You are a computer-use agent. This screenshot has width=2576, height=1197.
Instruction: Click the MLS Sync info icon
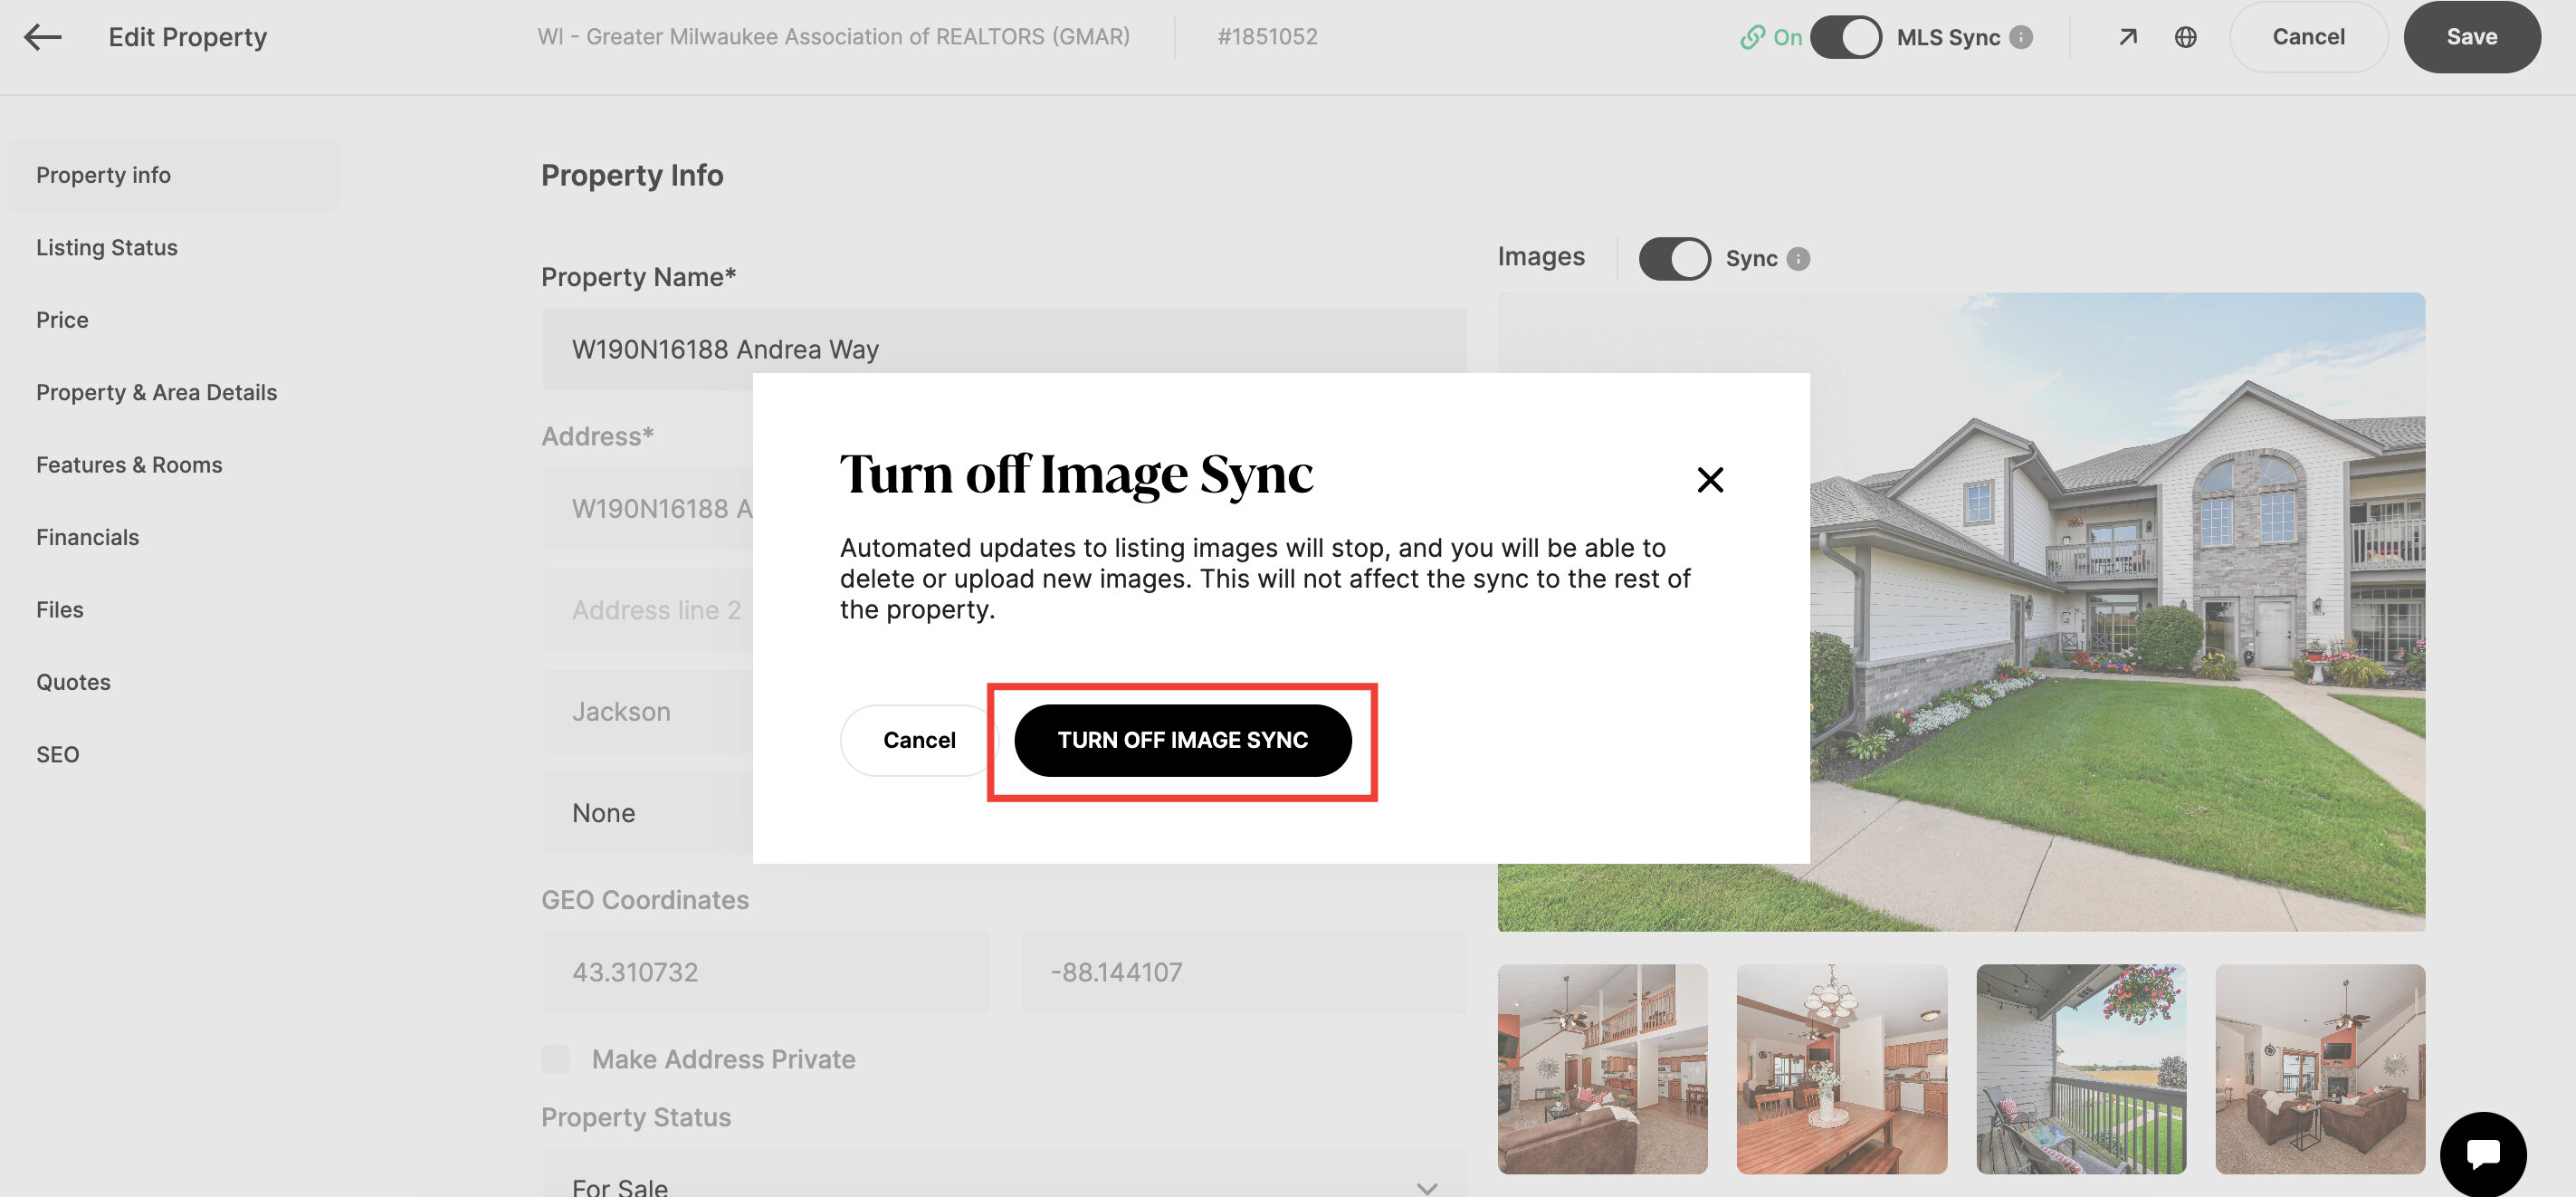(2021, 37)
